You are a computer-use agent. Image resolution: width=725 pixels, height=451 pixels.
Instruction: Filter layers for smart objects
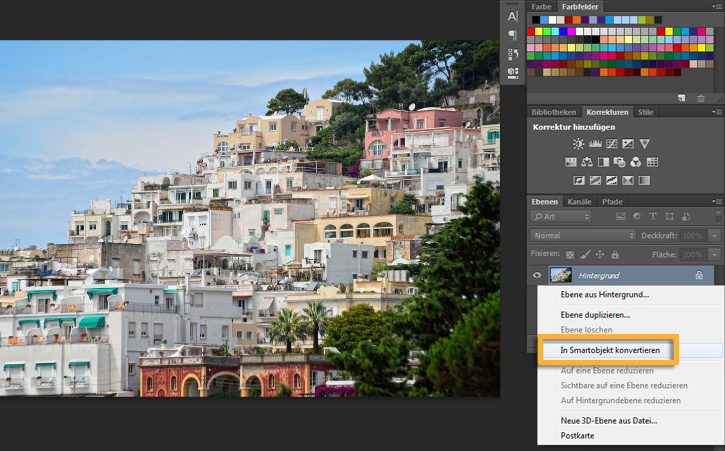tap(686, 216)
